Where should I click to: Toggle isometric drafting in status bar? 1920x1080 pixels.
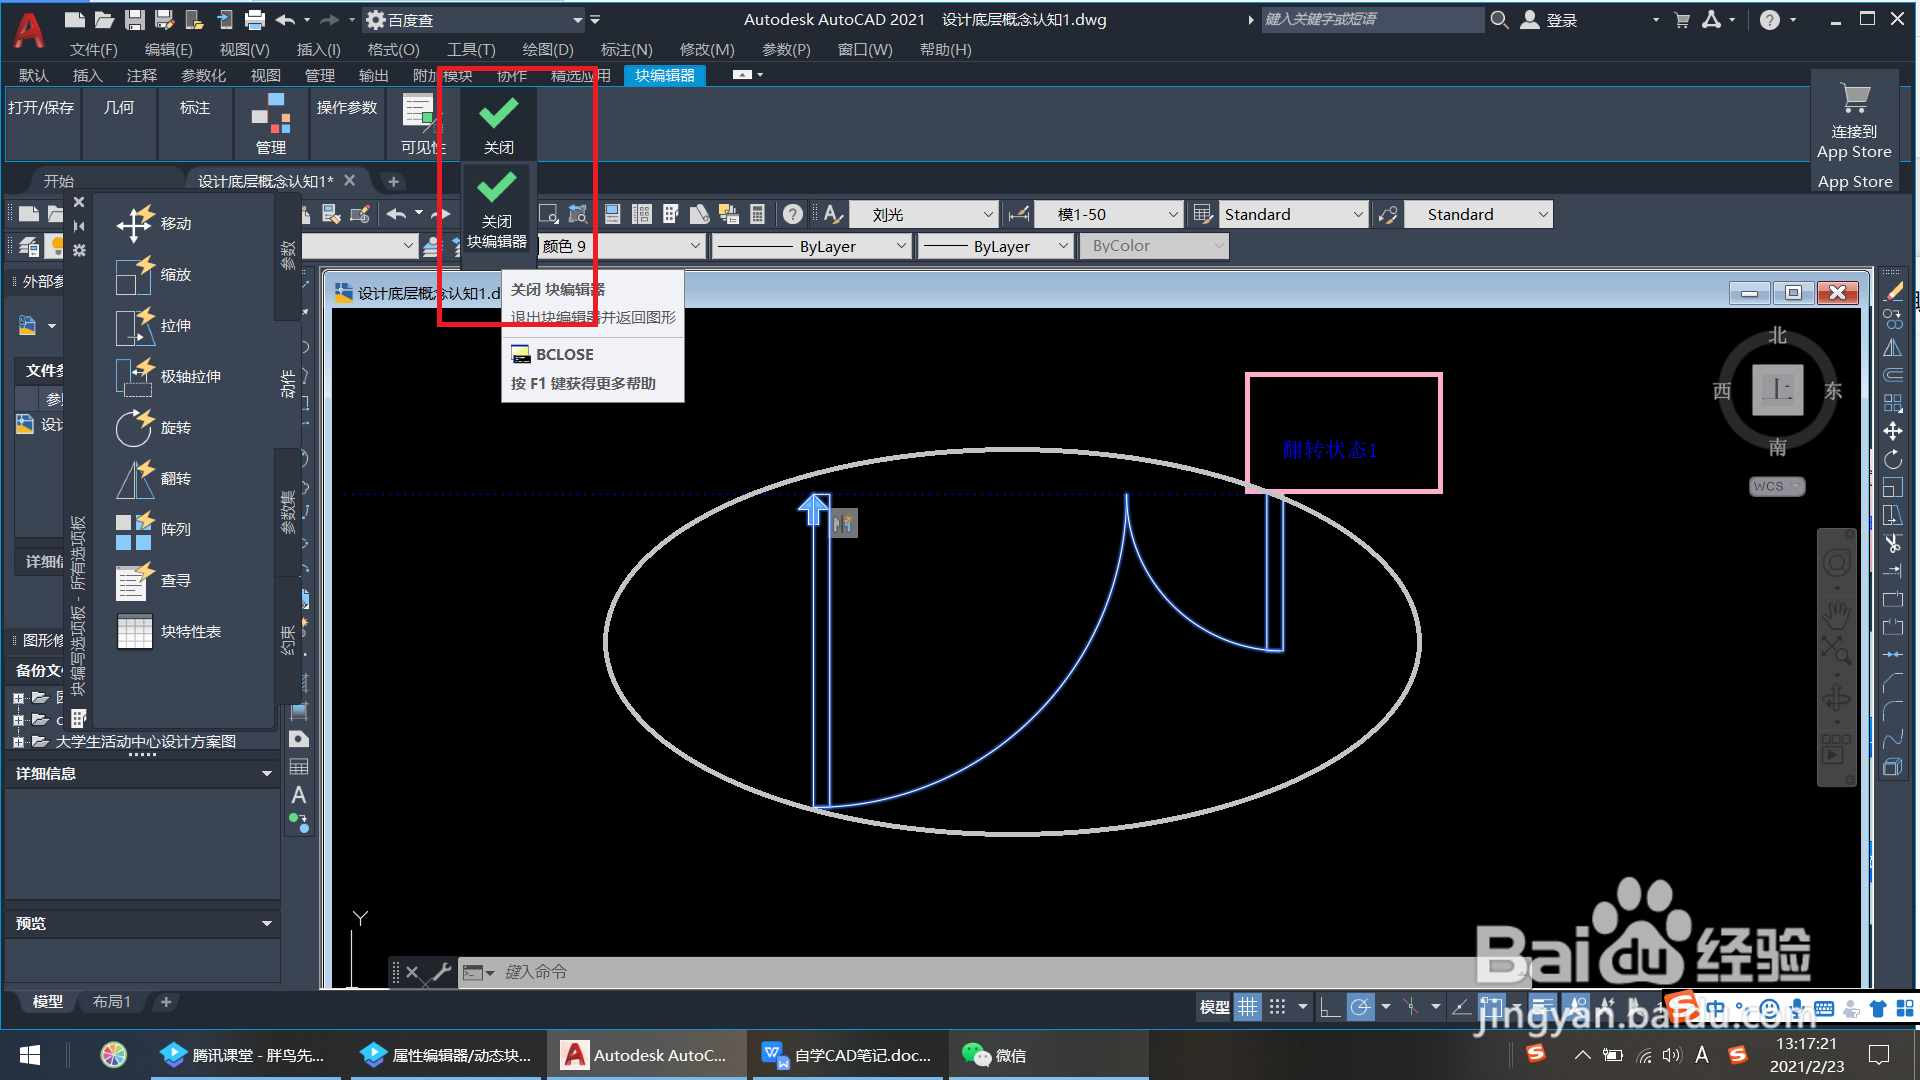[1411, 1007]
